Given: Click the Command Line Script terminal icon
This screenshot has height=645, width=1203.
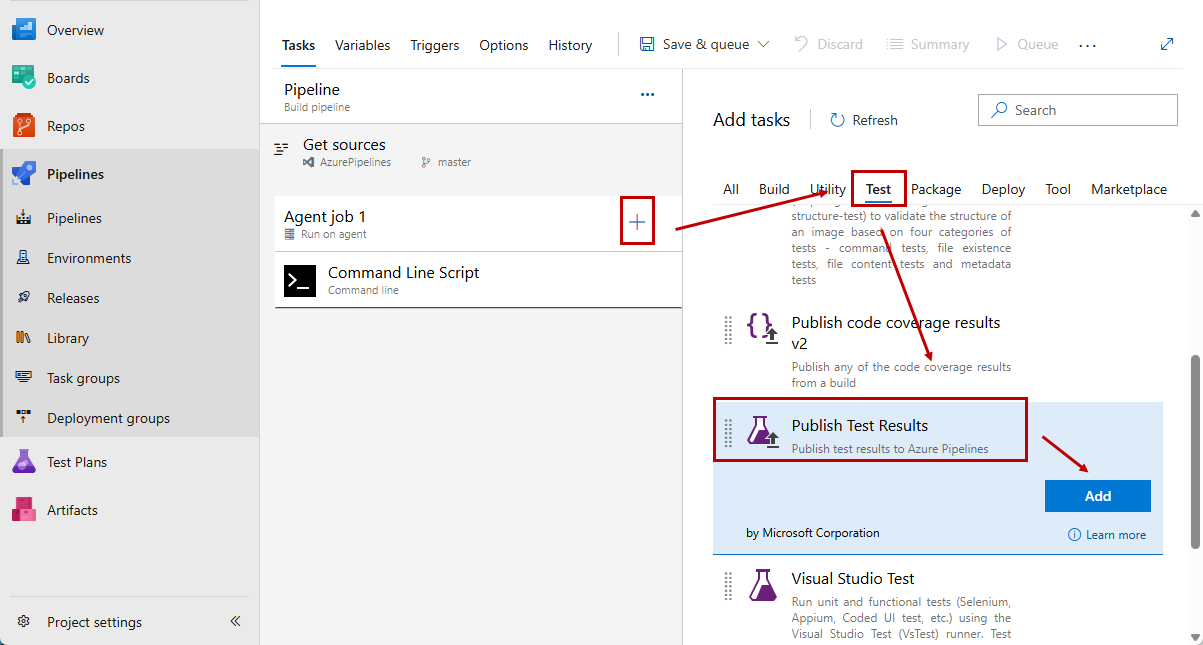Looking at the screenshot, I should click(x=300, y=281).
